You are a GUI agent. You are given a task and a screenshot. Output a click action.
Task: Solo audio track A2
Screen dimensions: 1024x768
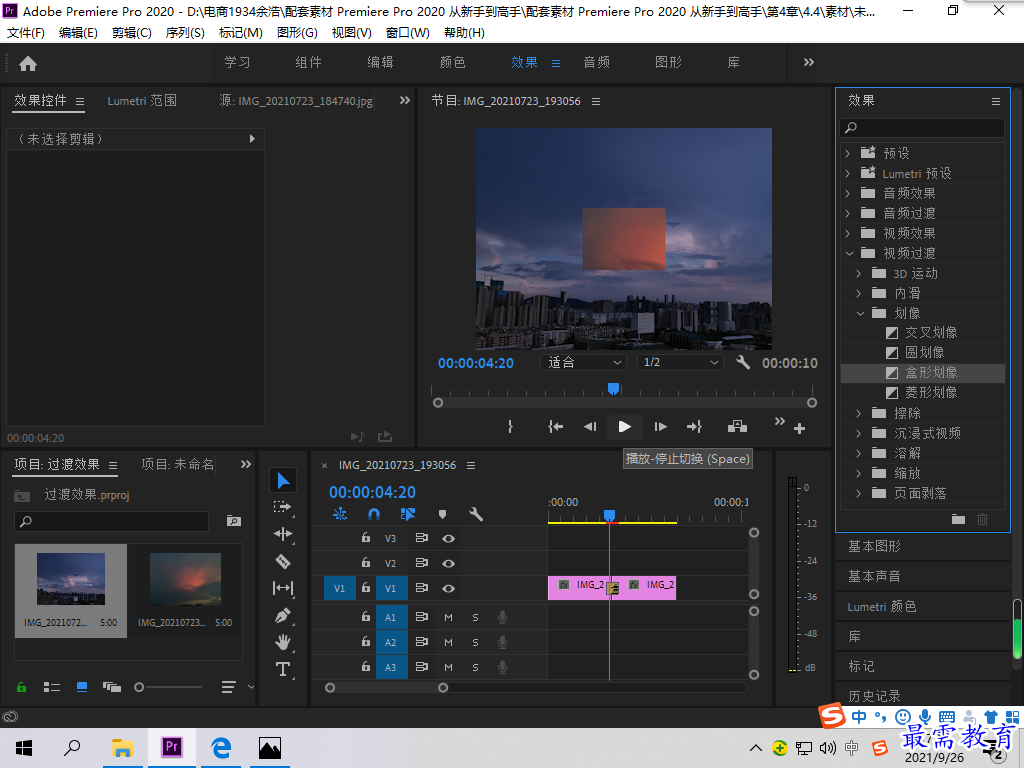tap(475, 643)
